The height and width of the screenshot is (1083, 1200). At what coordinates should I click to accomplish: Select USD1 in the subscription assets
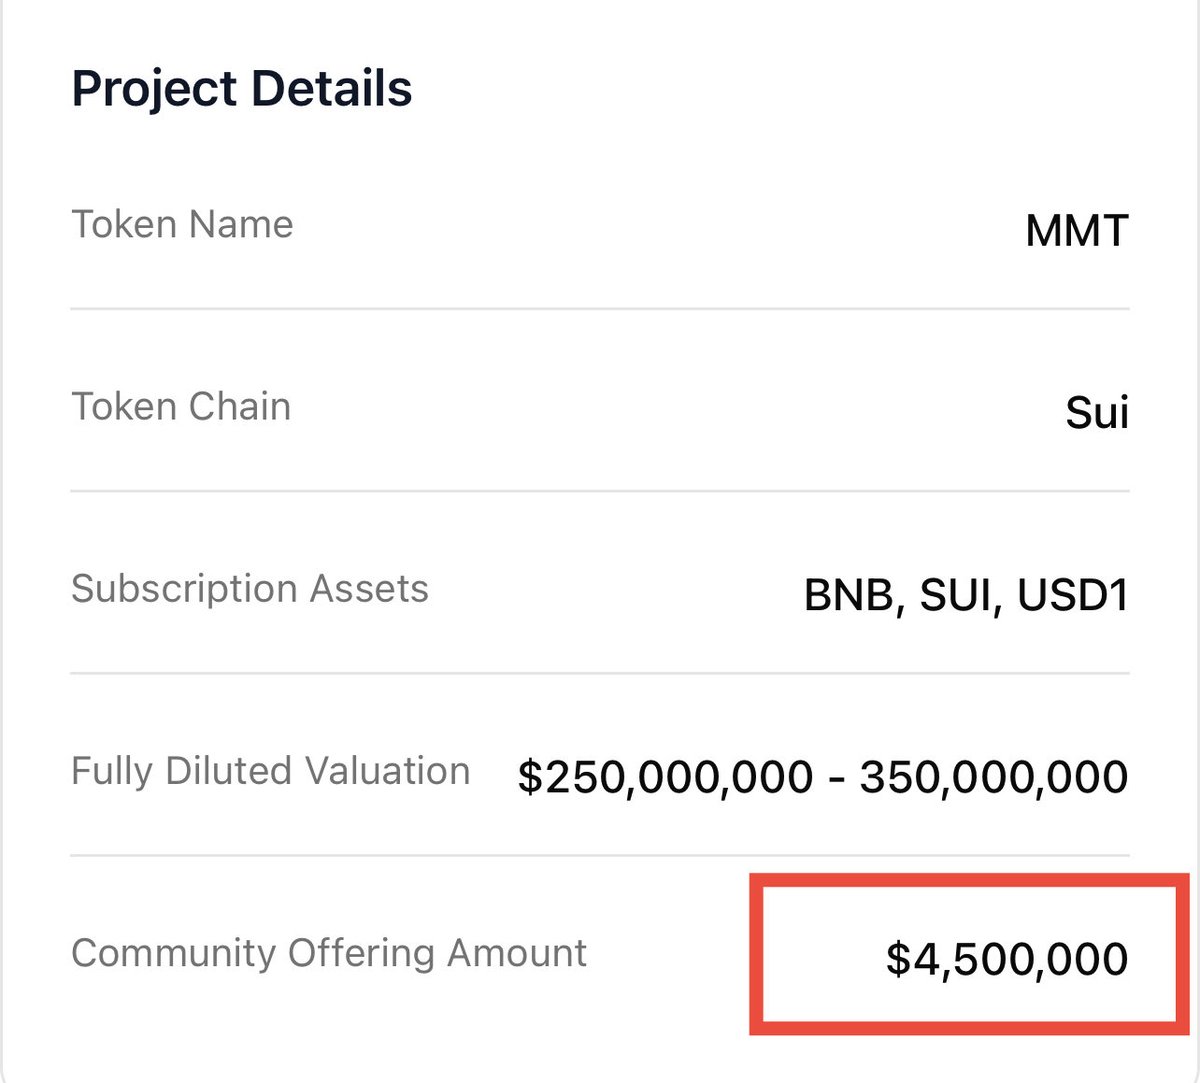[x=1073, y=596]
